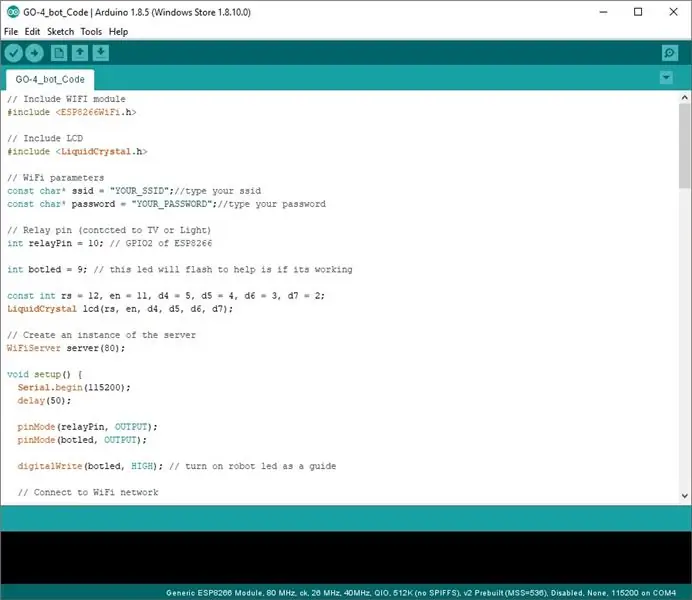Save the sketch with the Save icon

click(x=101, y=53)
